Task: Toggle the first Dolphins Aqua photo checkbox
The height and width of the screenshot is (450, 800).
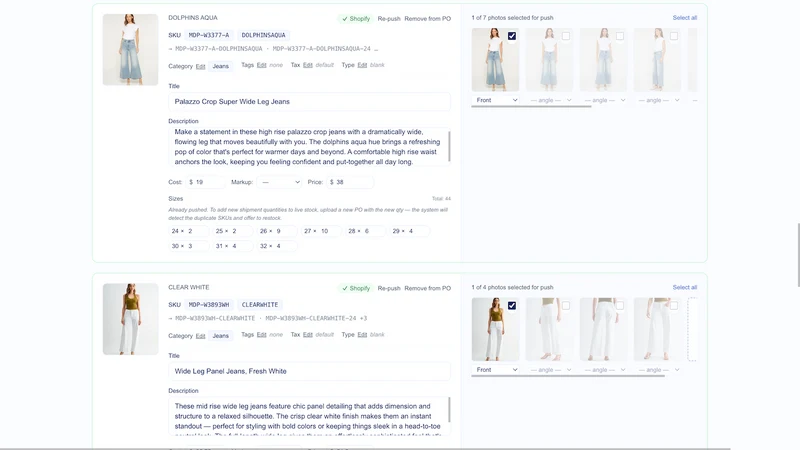Action: [x=512, y=36]
